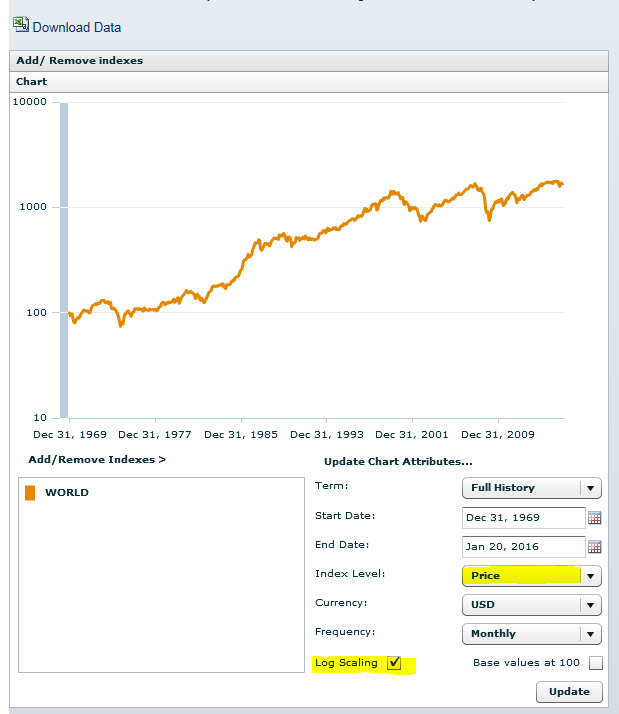Collapse the Chart section header
This screenshot has height=714, width=619.
tap(32, 82)
